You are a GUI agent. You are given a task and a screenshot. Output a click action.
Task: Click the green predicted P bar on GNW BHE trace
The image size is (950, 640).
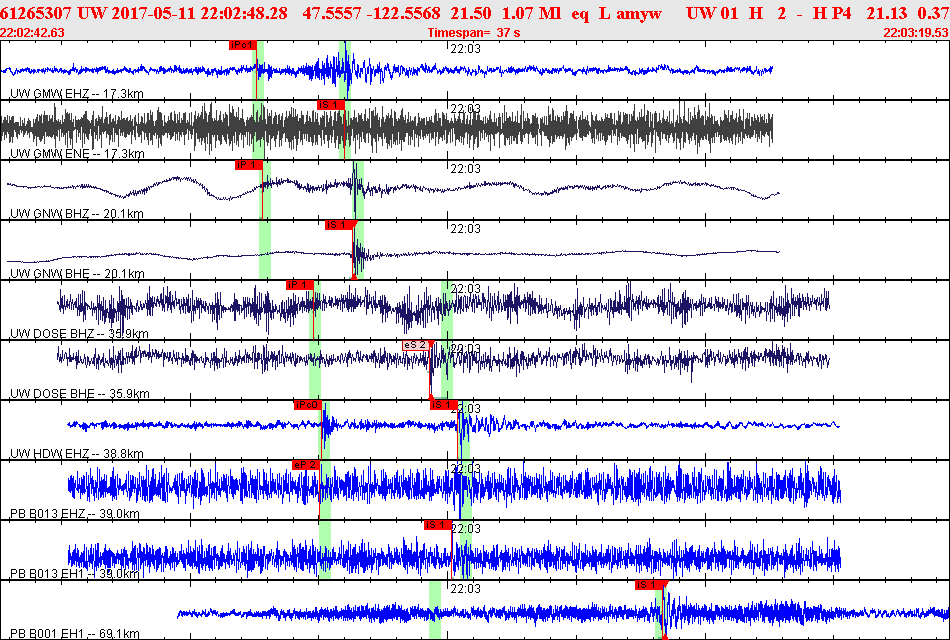(265, 250)
